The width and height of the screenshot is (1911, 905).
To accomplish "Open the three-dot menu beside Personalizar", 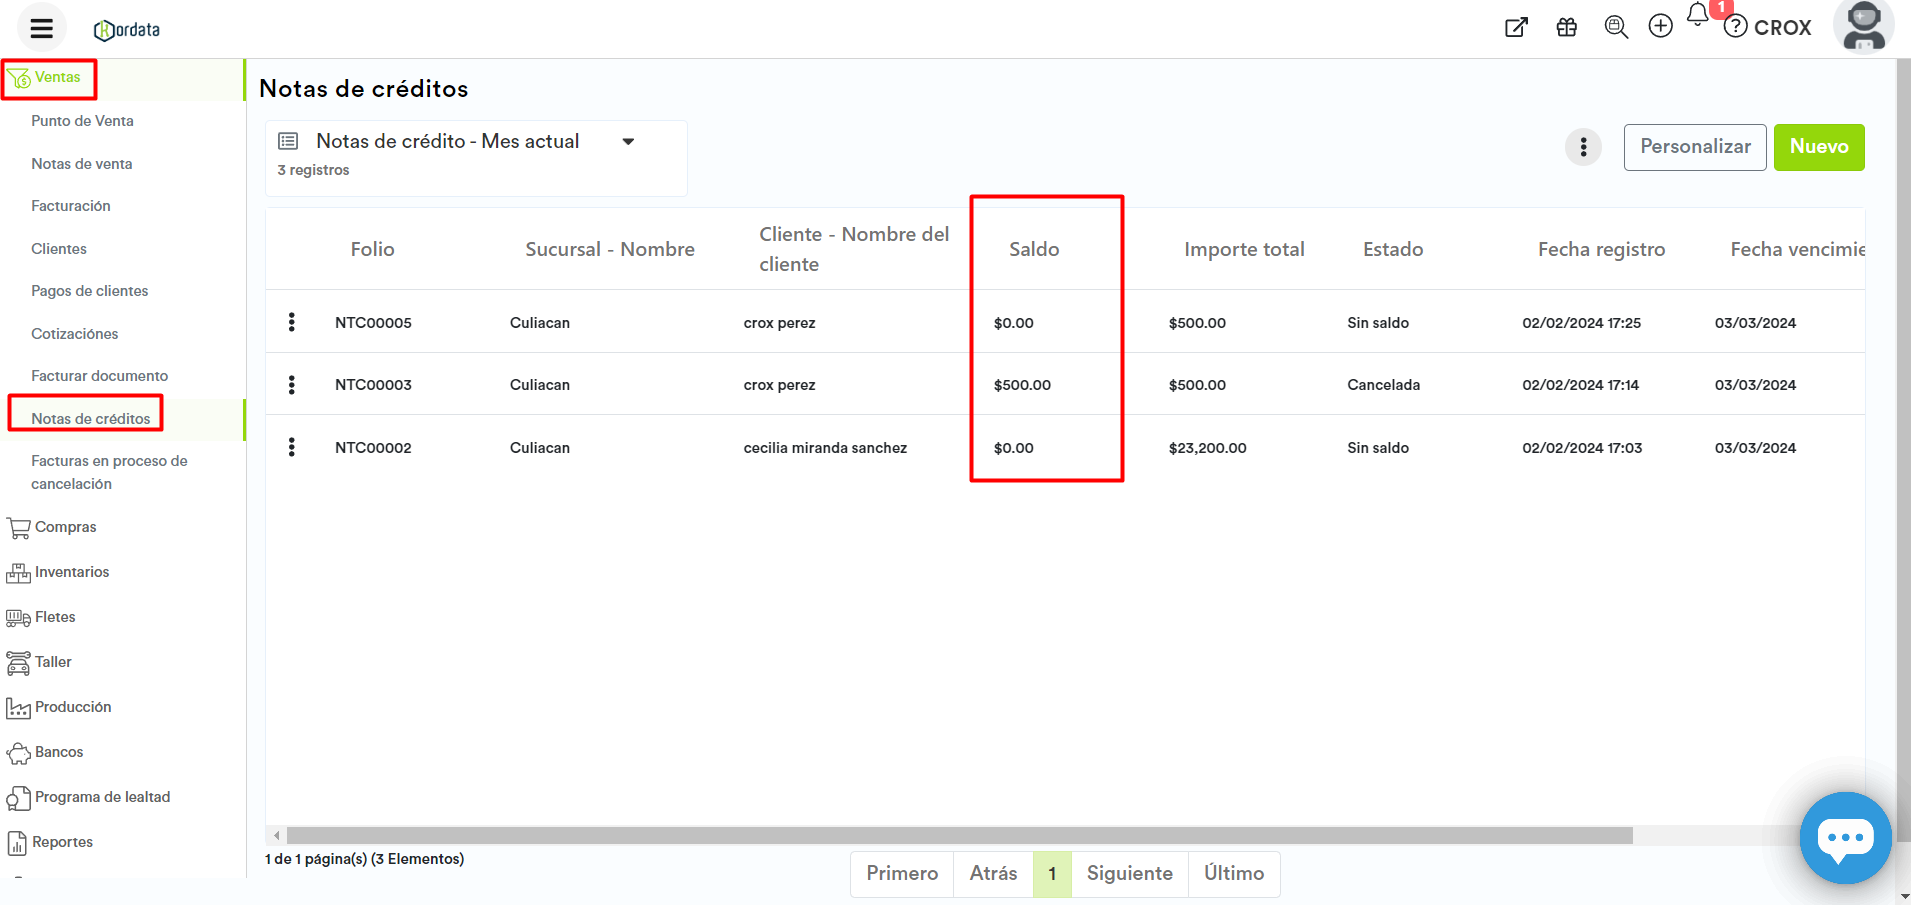I will point(1582,148).
